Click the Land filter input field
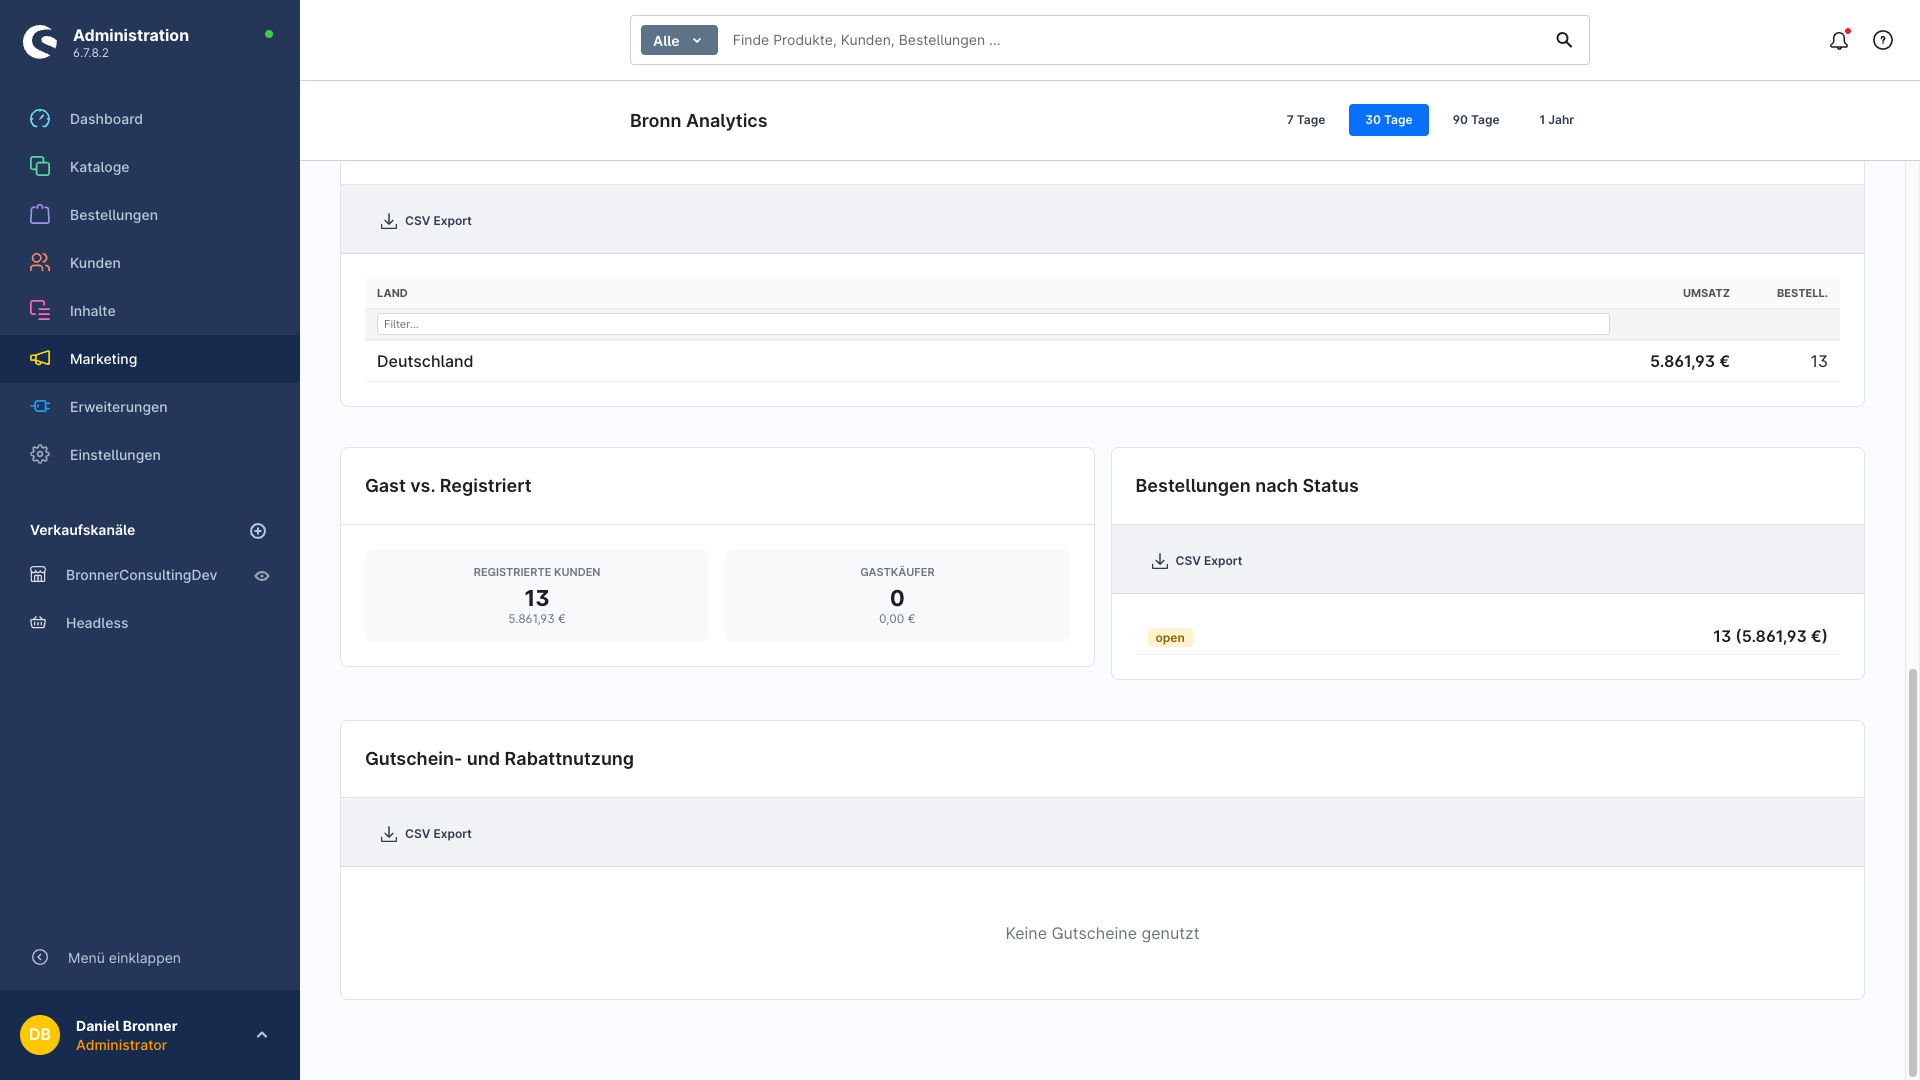 coord(992,324)
